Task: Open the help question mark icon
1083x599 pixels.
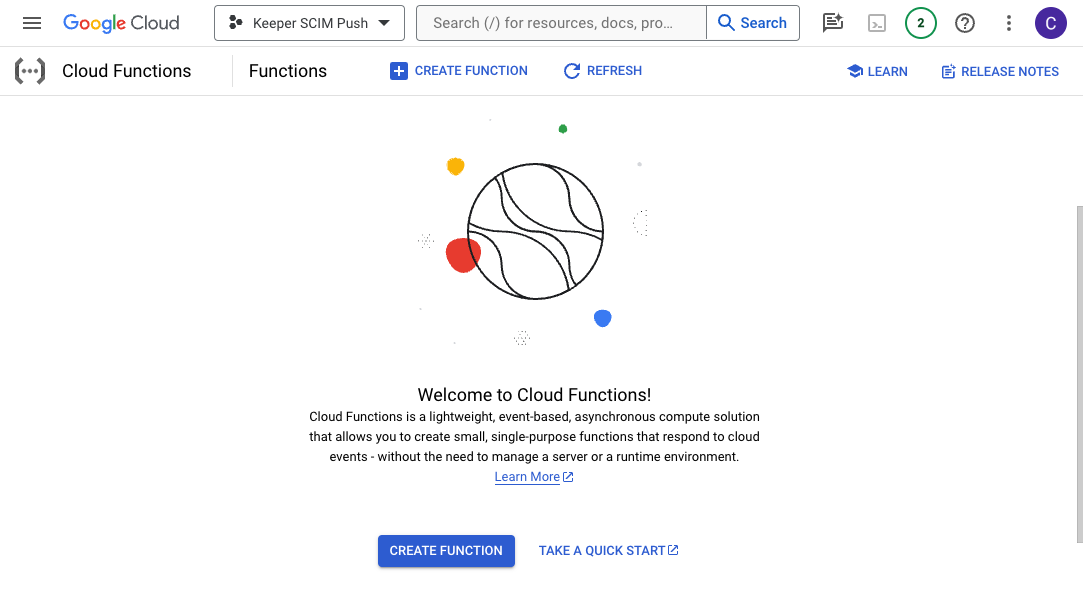Action: 965,23
